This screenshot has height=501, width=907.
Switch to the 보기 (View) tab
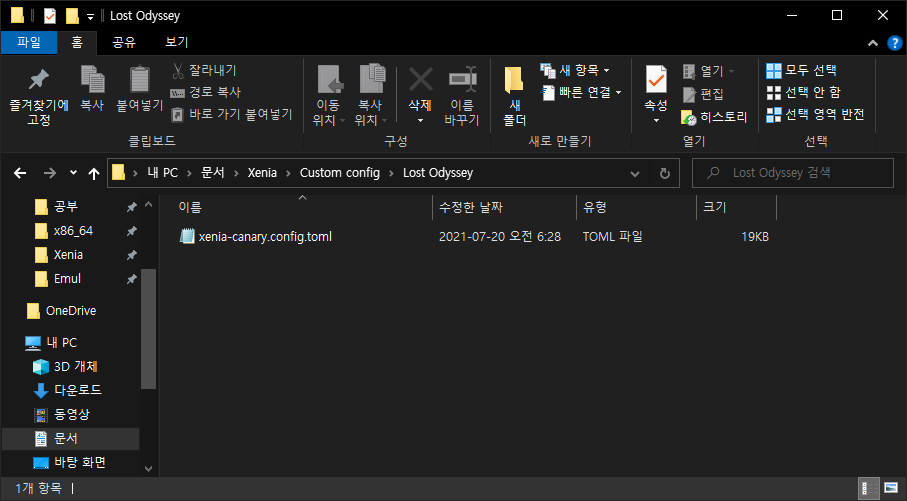coord(176,42)
